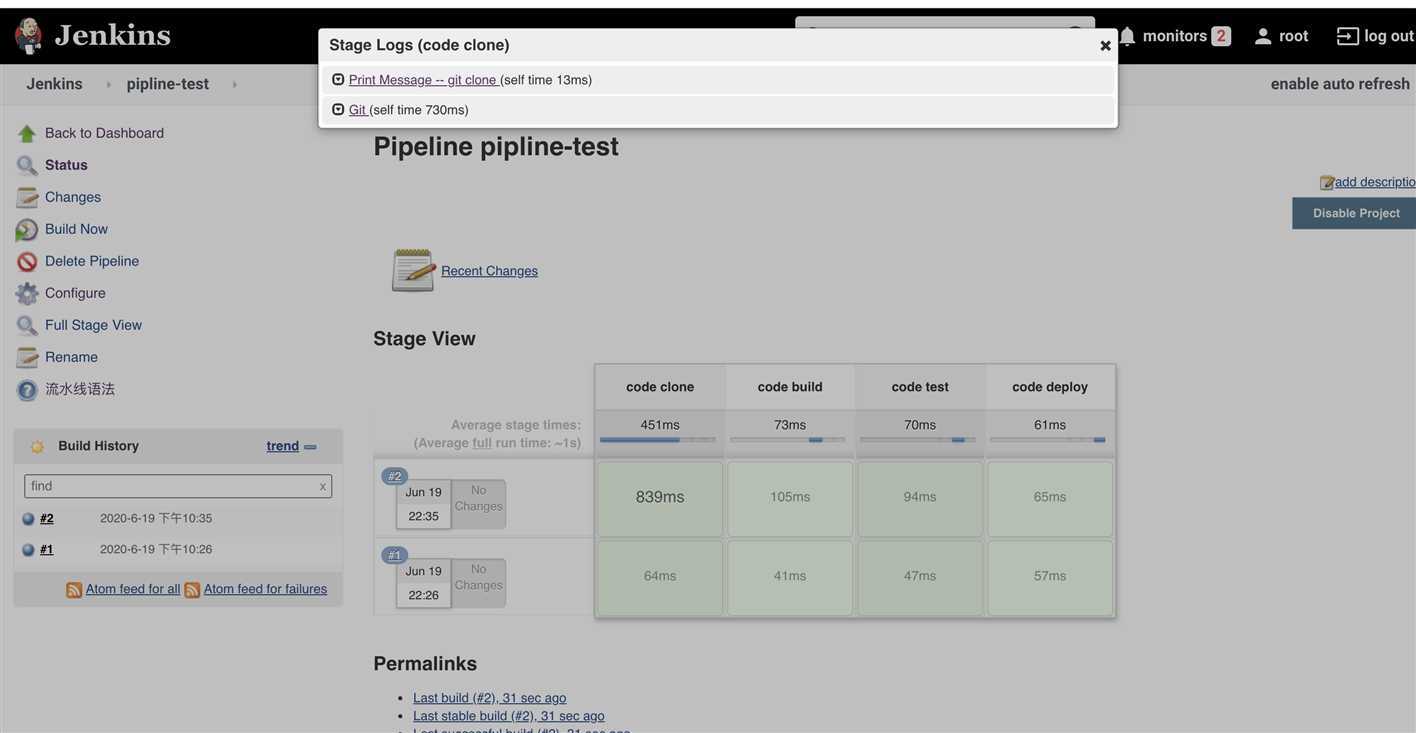Screen dimensions: 1416x733
Task: Click the #1 build badge in Stage View
Action: click(x=395, y=555)
